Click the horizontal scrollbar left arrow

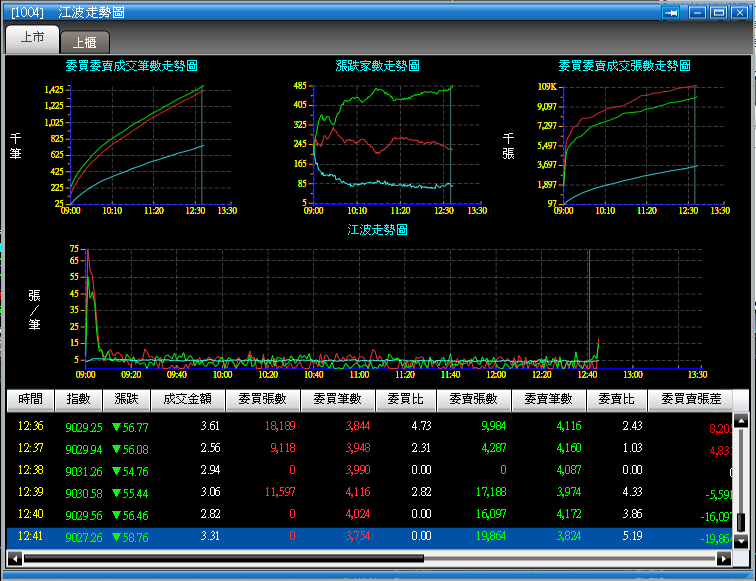15,559
